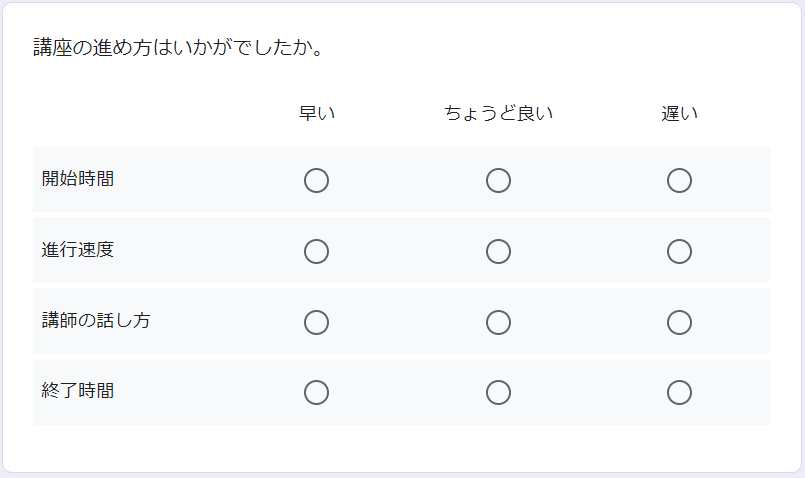Screen dimensions: 805x478
Task: Mark 講師の話し方 as ちょうど良い
Action: (498, 322)
